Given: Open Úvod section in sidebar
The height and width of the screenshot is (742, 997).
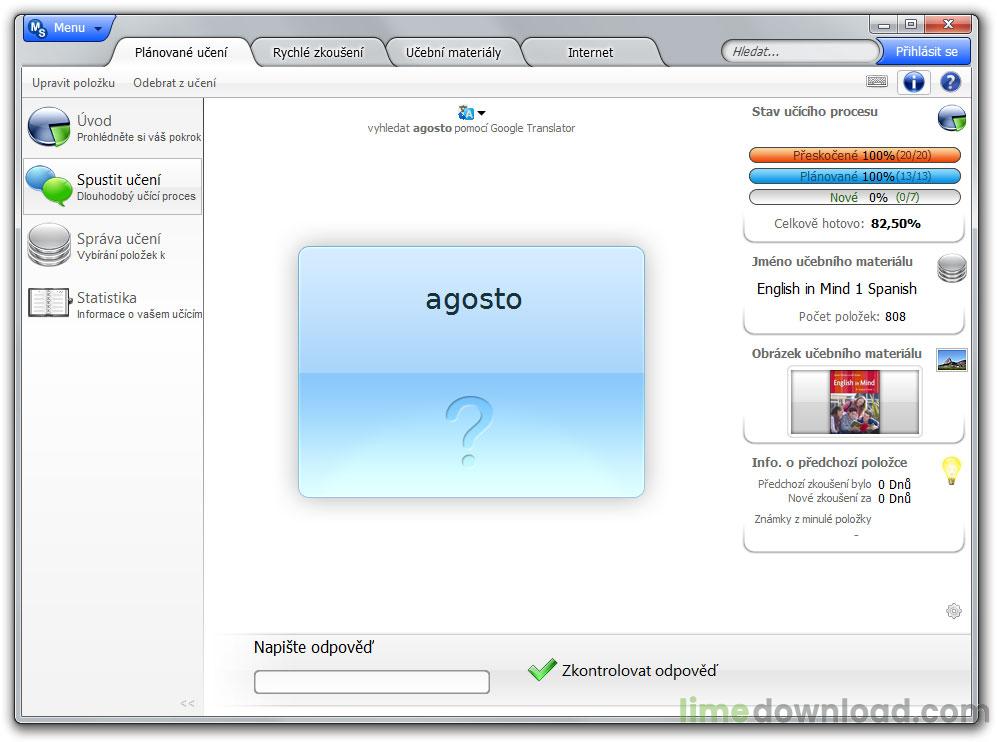Looking at the screenshot, I should tap(113, 127).
